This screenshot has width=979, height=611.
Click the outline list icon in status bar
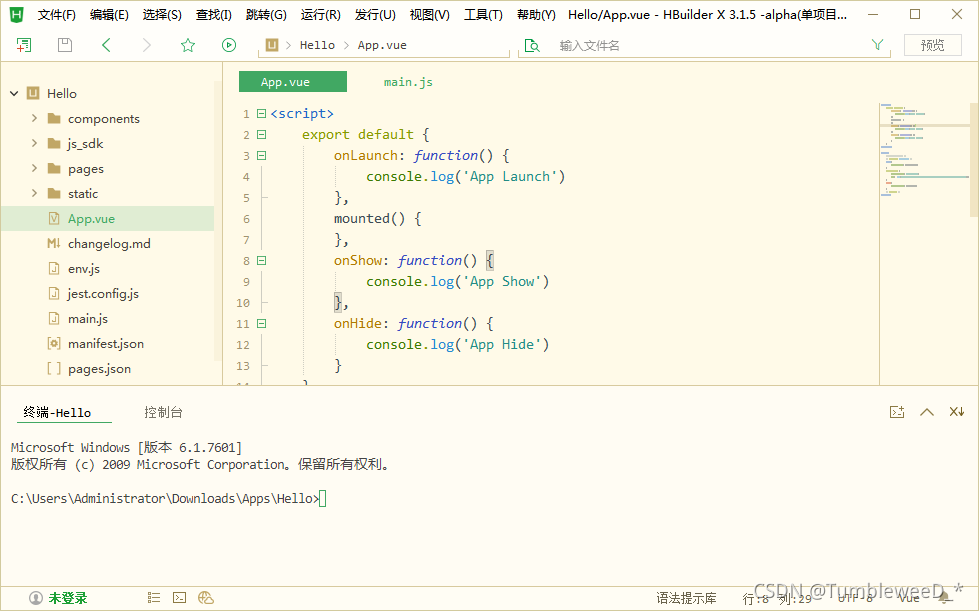point(153,596)
